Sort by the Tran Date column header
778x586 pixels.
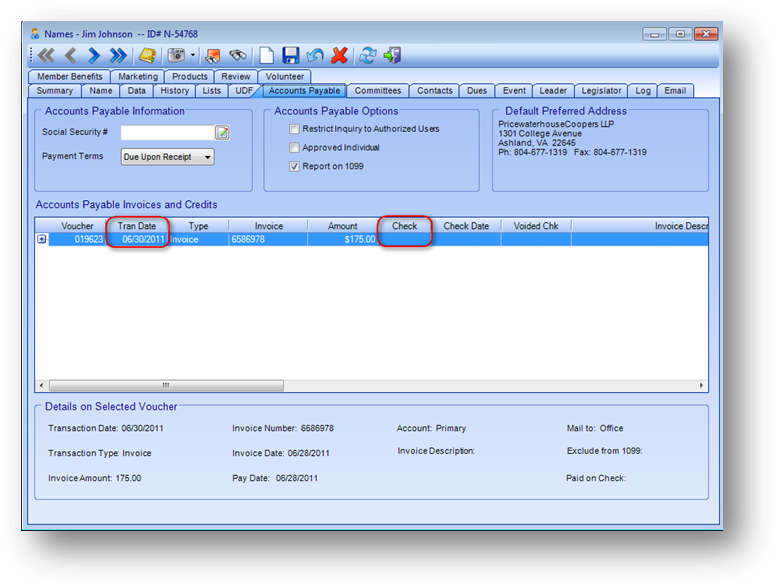coord(137,226)
